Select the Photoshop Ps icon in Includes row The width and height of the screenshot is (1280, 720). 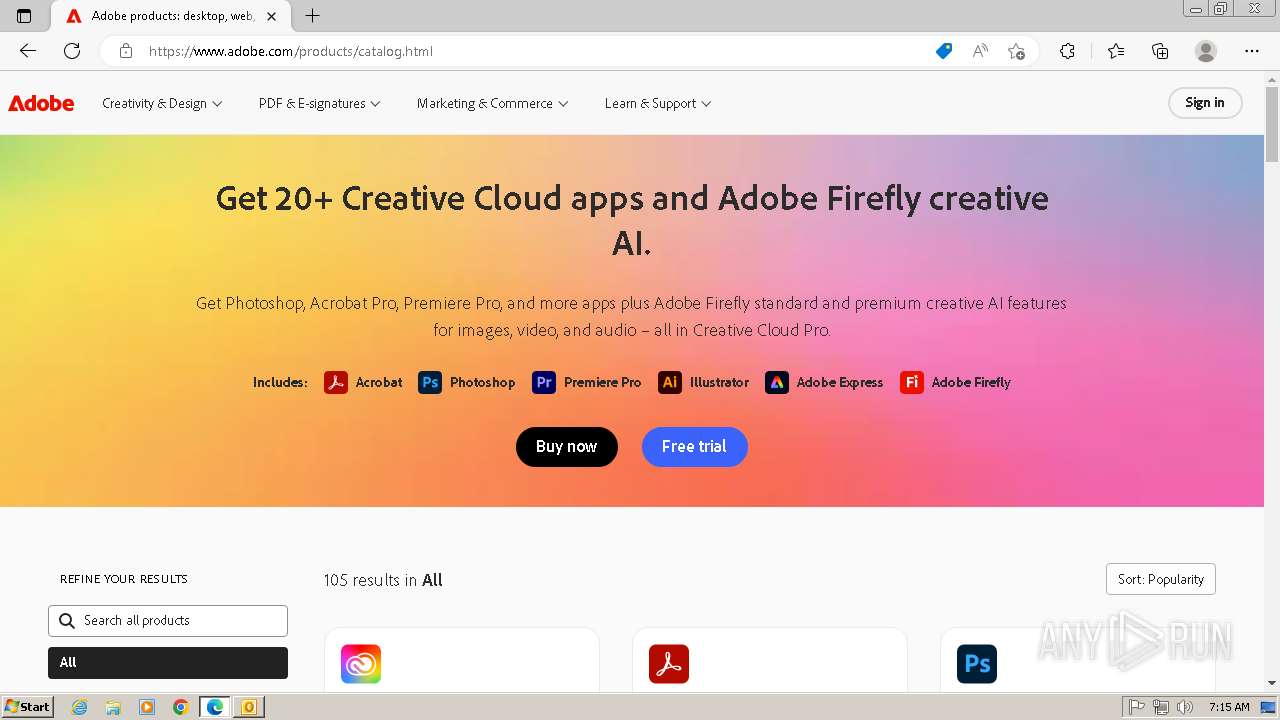[x=430, y=382]
